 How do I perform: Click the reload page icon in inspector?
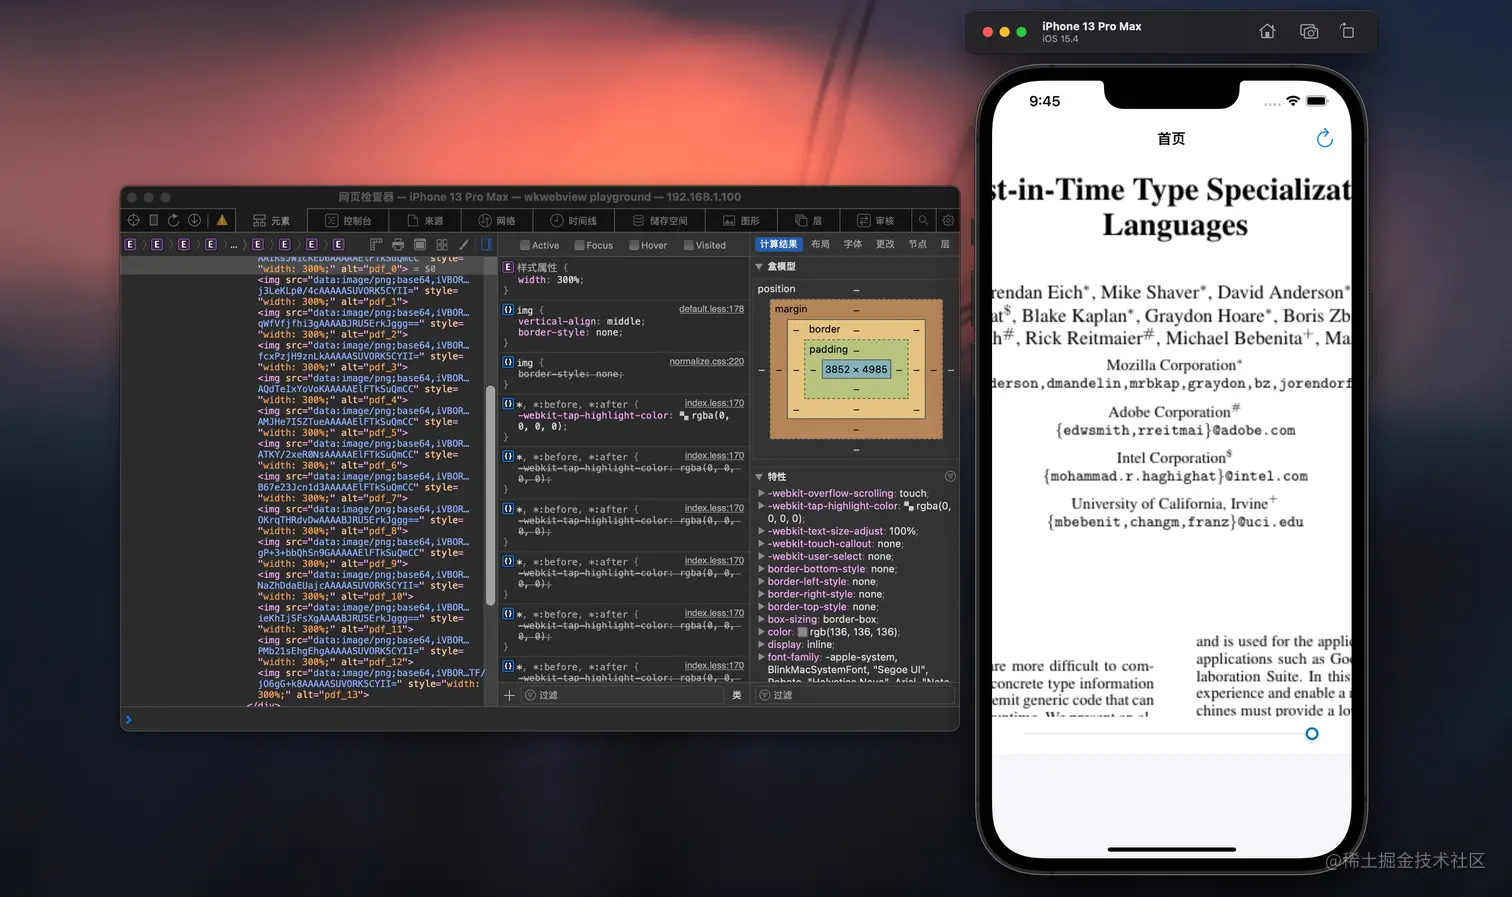[x=173, y=220]
